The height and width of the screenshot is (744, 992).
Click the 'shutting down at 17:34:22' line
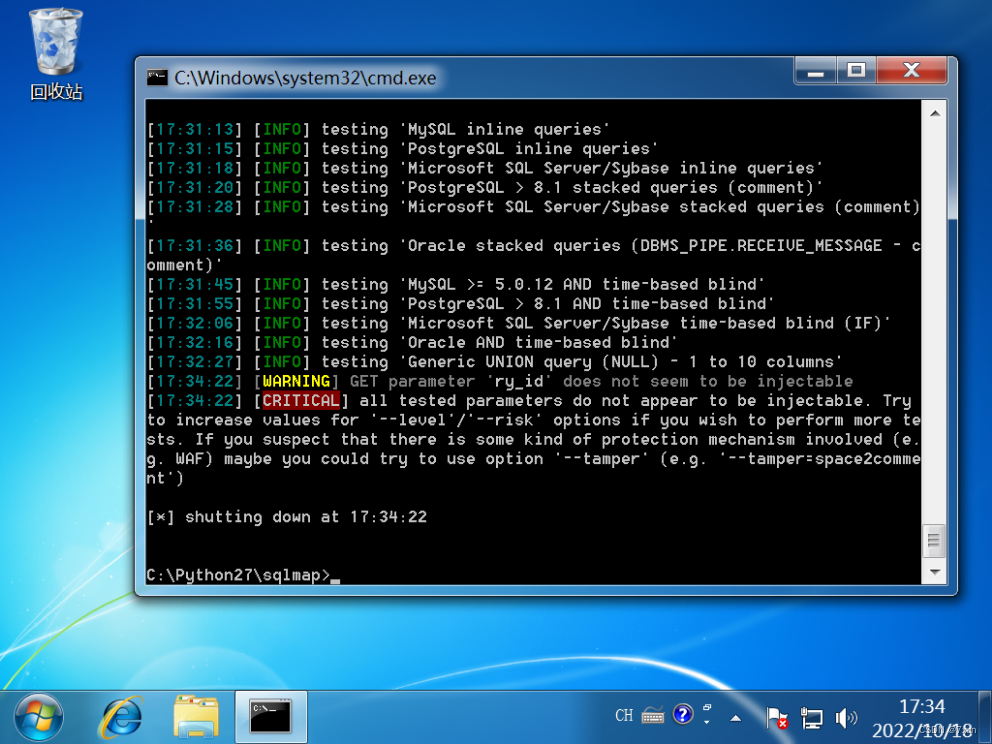pyautogui.click(x=287, y=517)
